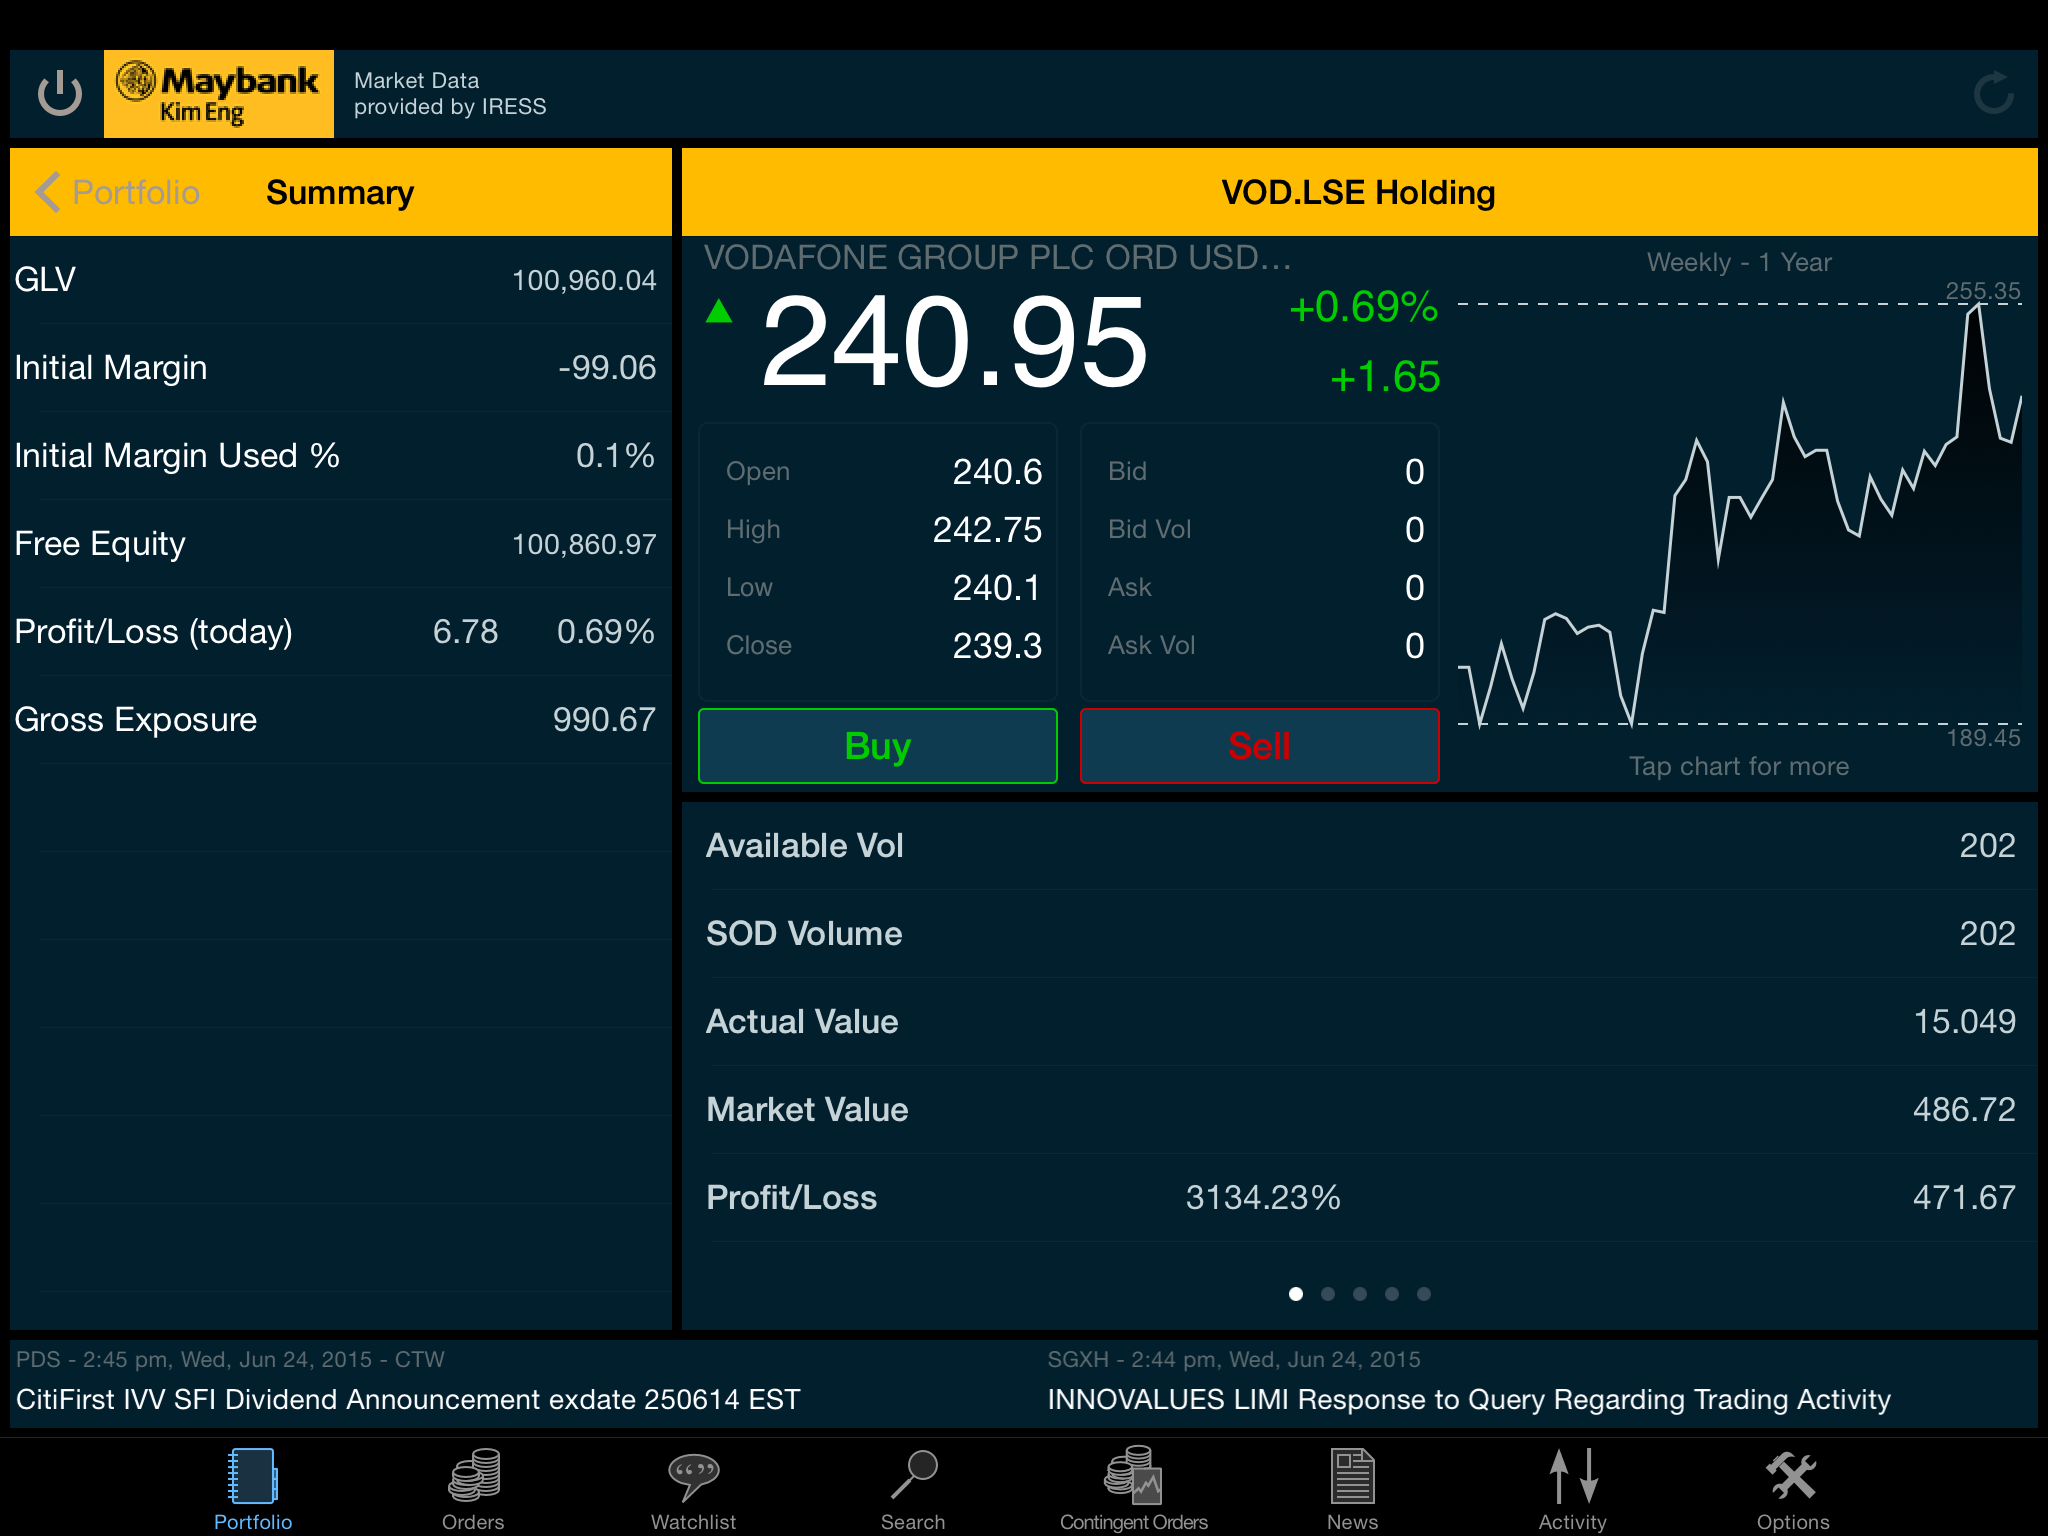
Task: Tap the Ask value row
Action: pos(1265,588)
